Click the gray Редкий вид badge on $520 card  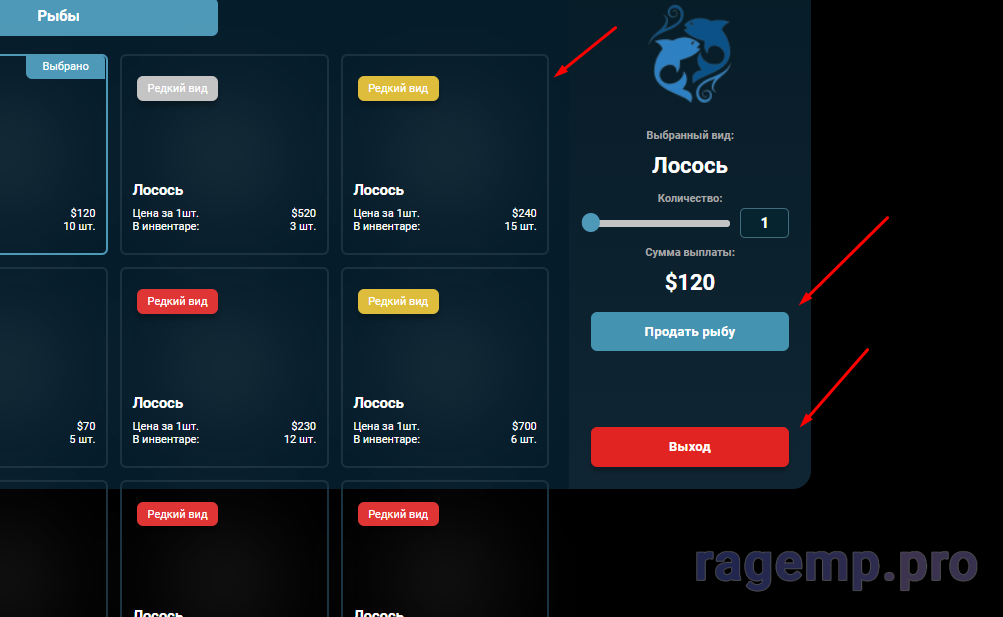coord(177,88)
